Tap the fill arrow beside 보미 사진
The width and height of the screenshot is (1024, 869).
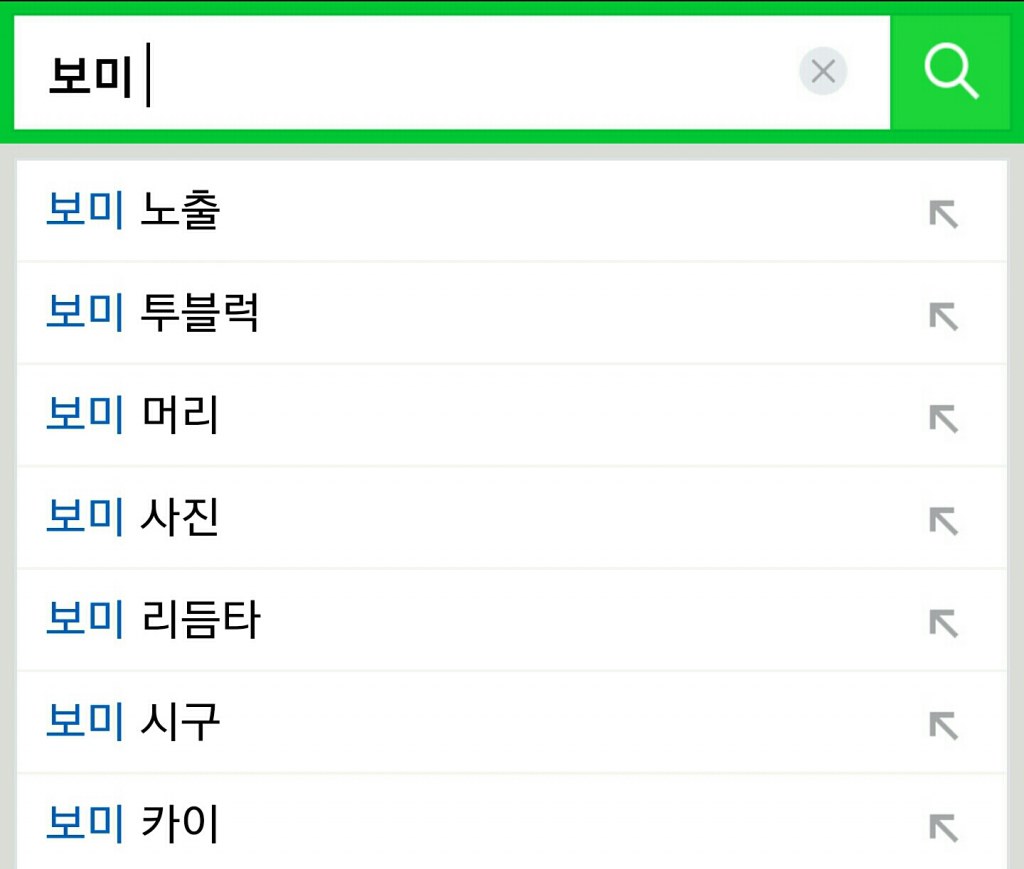tap(943, 520)
